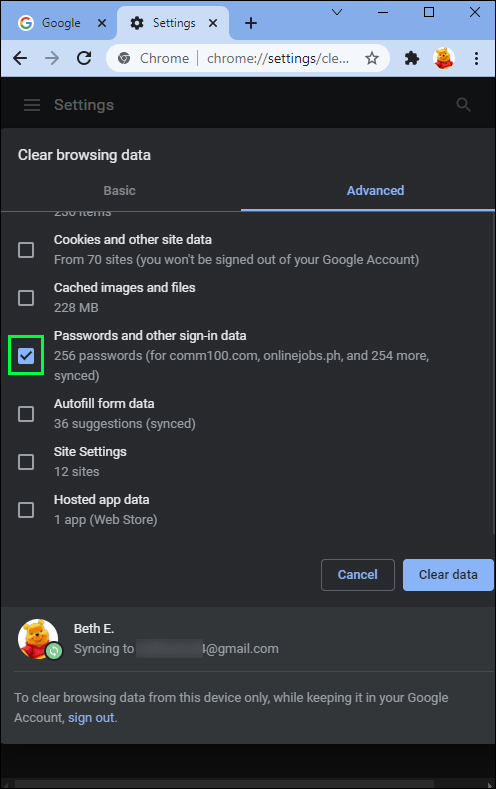Check Cookies and other site data
Screen dimensions: 496x789
(26, 250)
